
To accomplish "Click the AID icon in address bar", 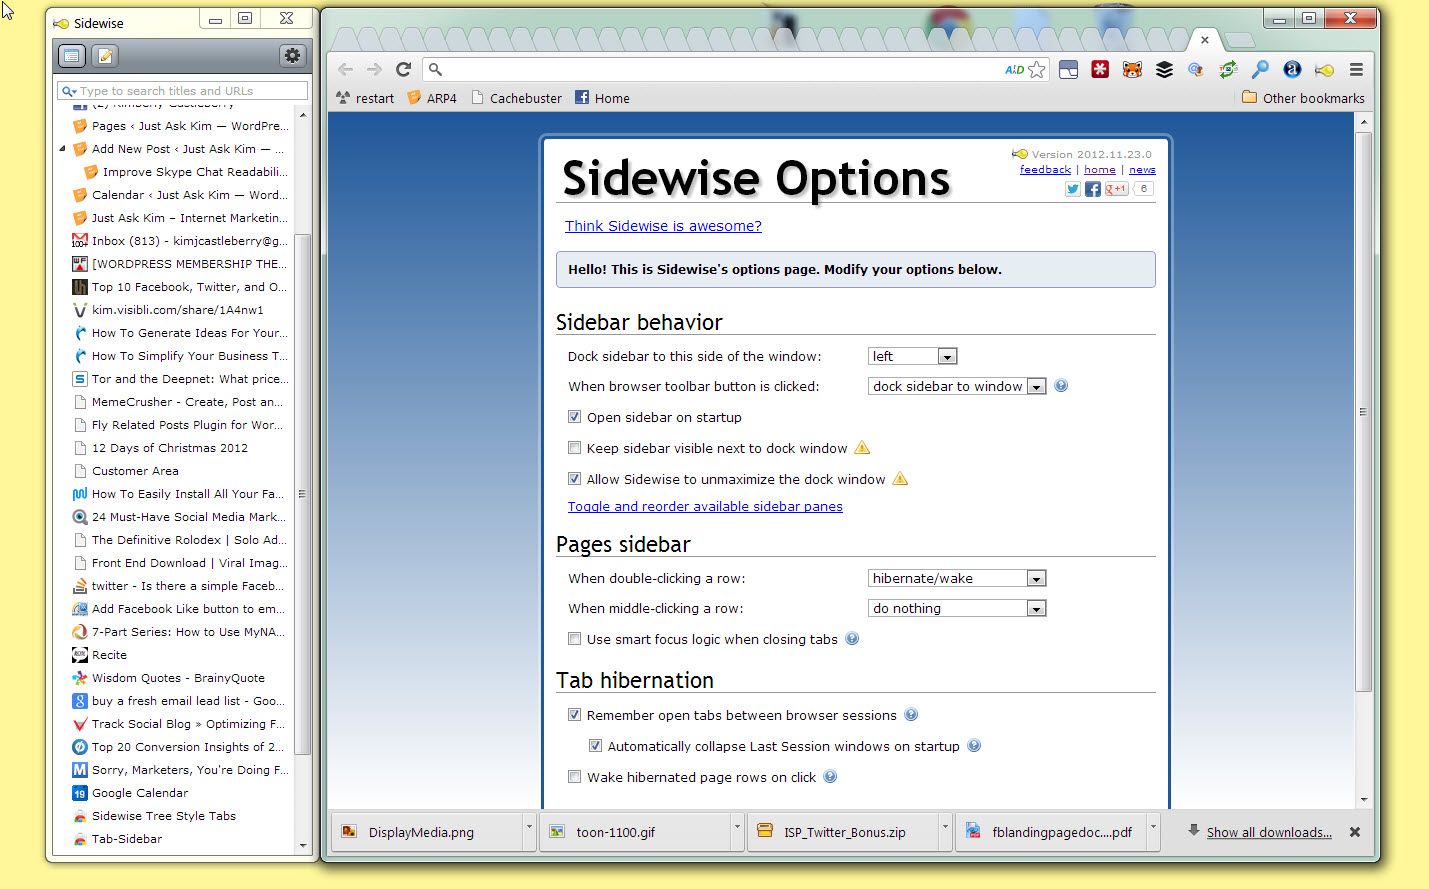I will (1014, 69).
